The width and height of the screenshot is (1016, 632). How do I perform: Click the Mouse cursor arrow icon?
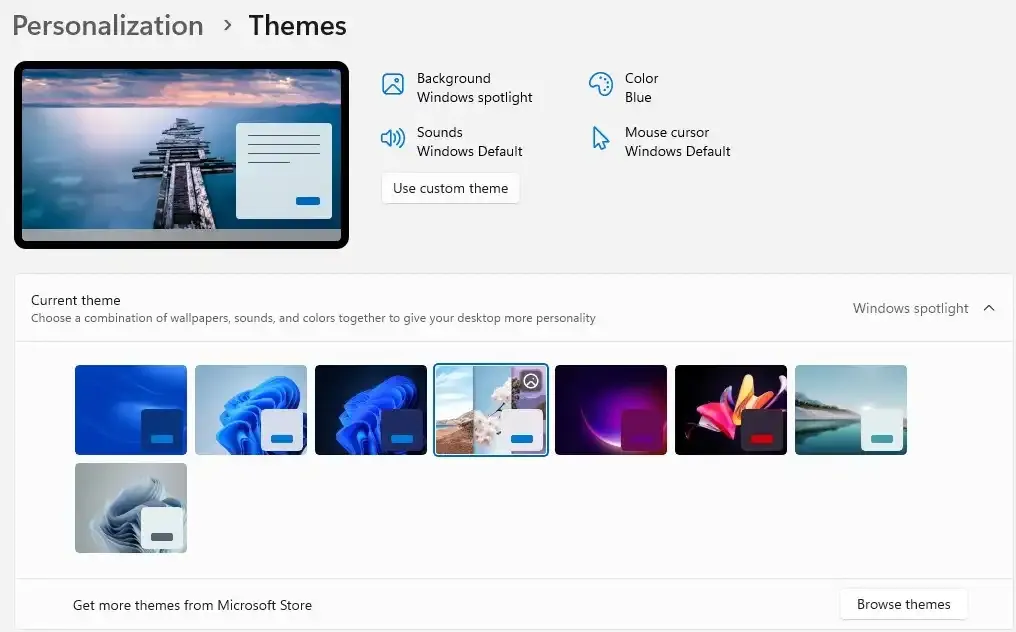(601, 138)
